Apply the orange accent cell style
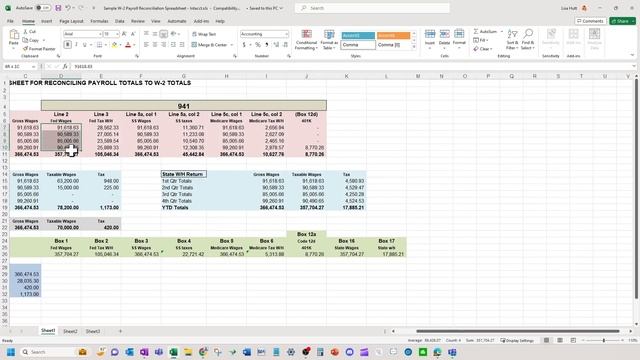This screenshot has height=360, width=640. [x=393, y=36]
